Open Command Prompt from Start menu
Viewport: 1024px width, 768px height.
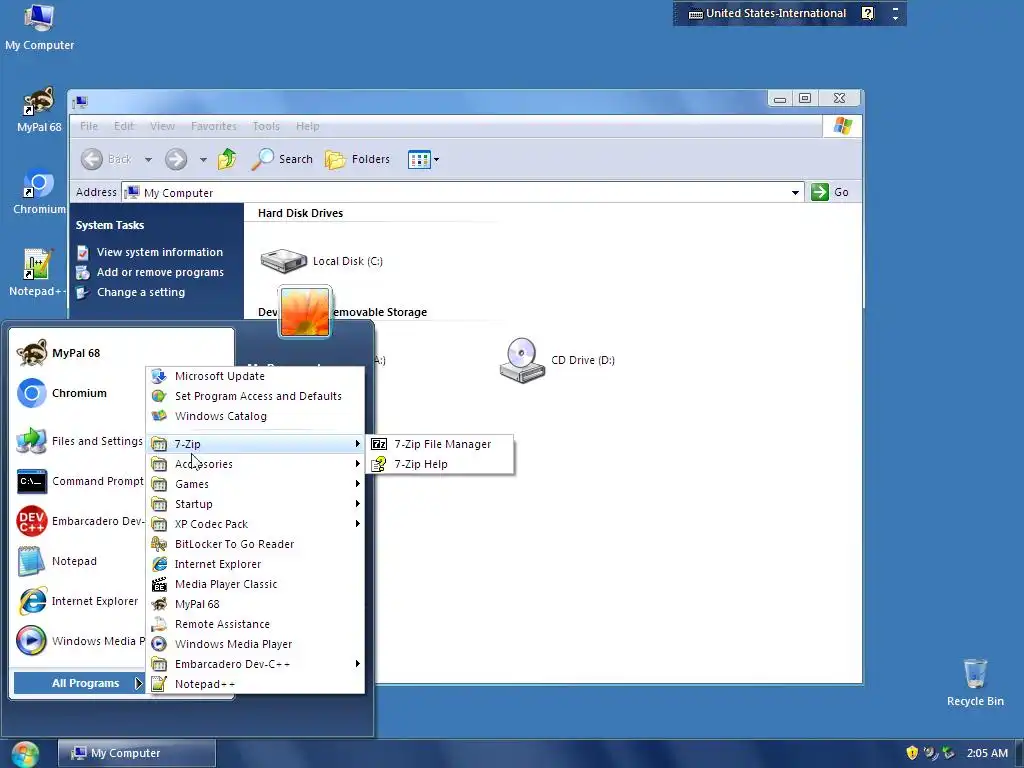coord(78,481)
